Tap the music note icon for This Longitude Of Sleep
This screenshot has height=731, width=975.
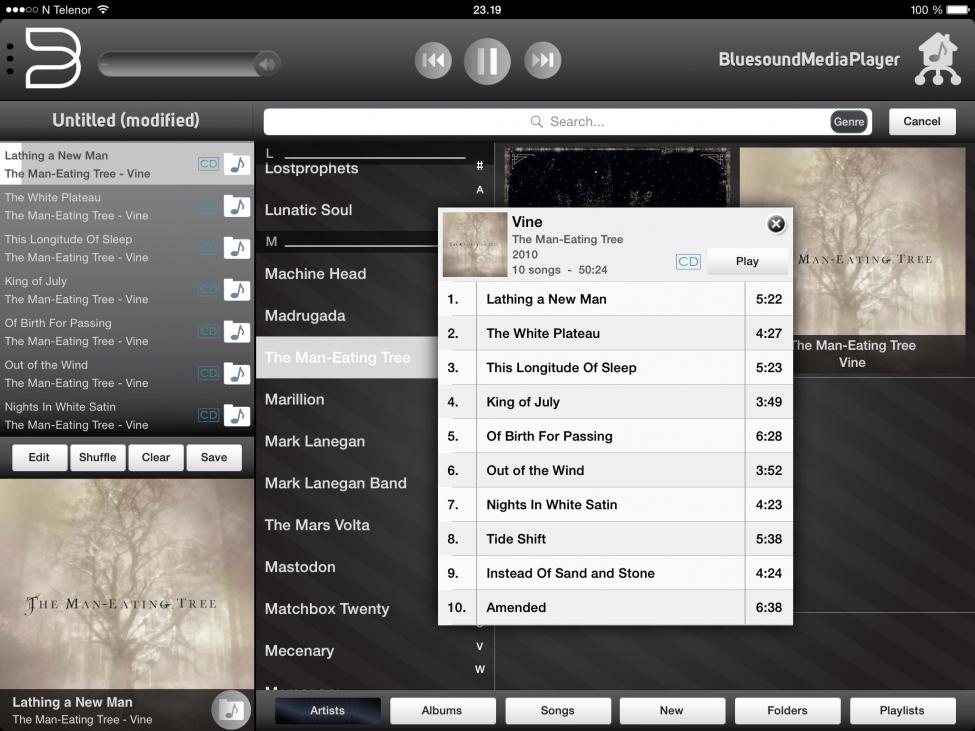tap(237, 248)
